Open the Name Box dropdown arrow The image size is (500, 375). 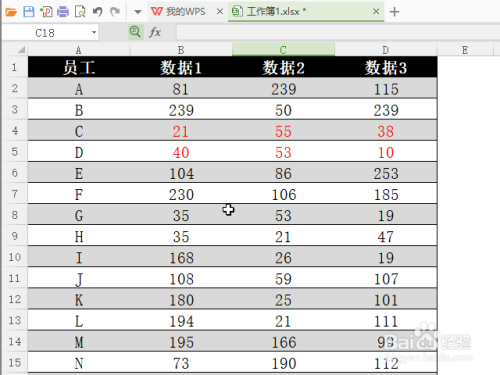pyautogui.click(x=94, y=32)
